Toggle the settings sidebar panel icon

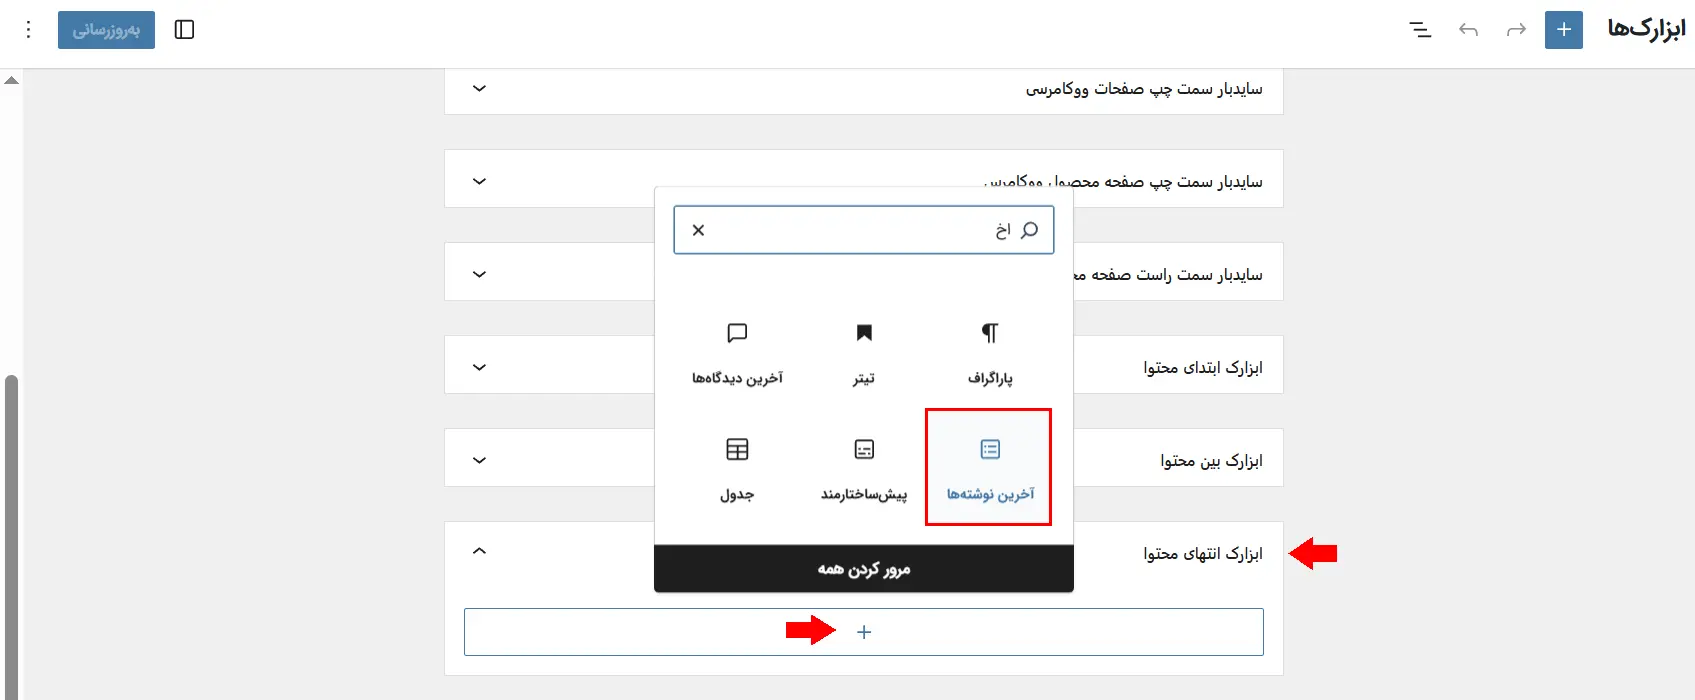coord(184,30)
